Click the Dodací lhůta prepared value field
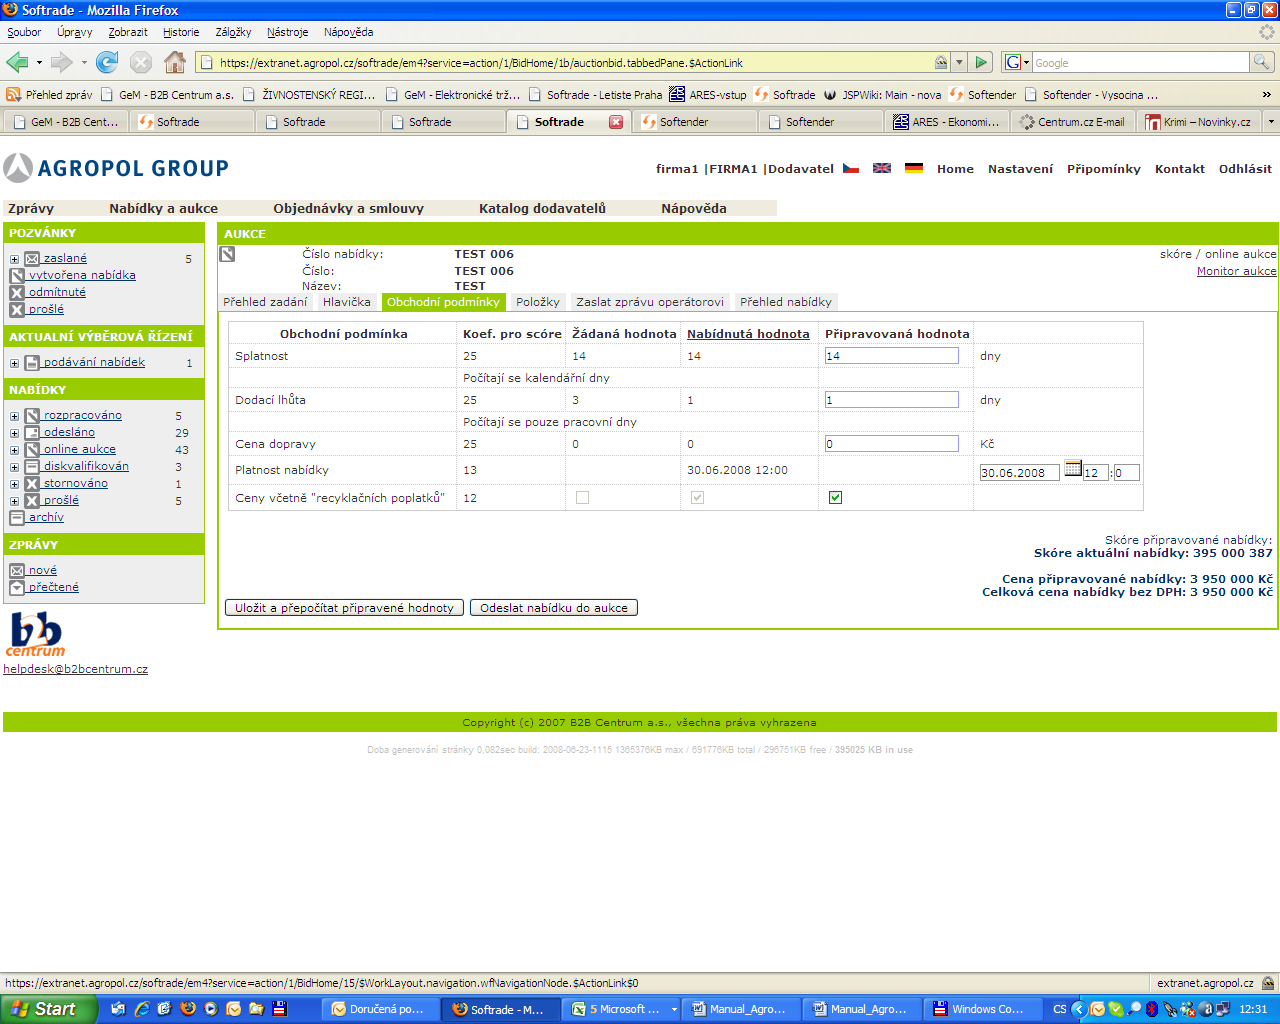The width and height of the screenshot is (1280, 1024). tap(892, 400)
